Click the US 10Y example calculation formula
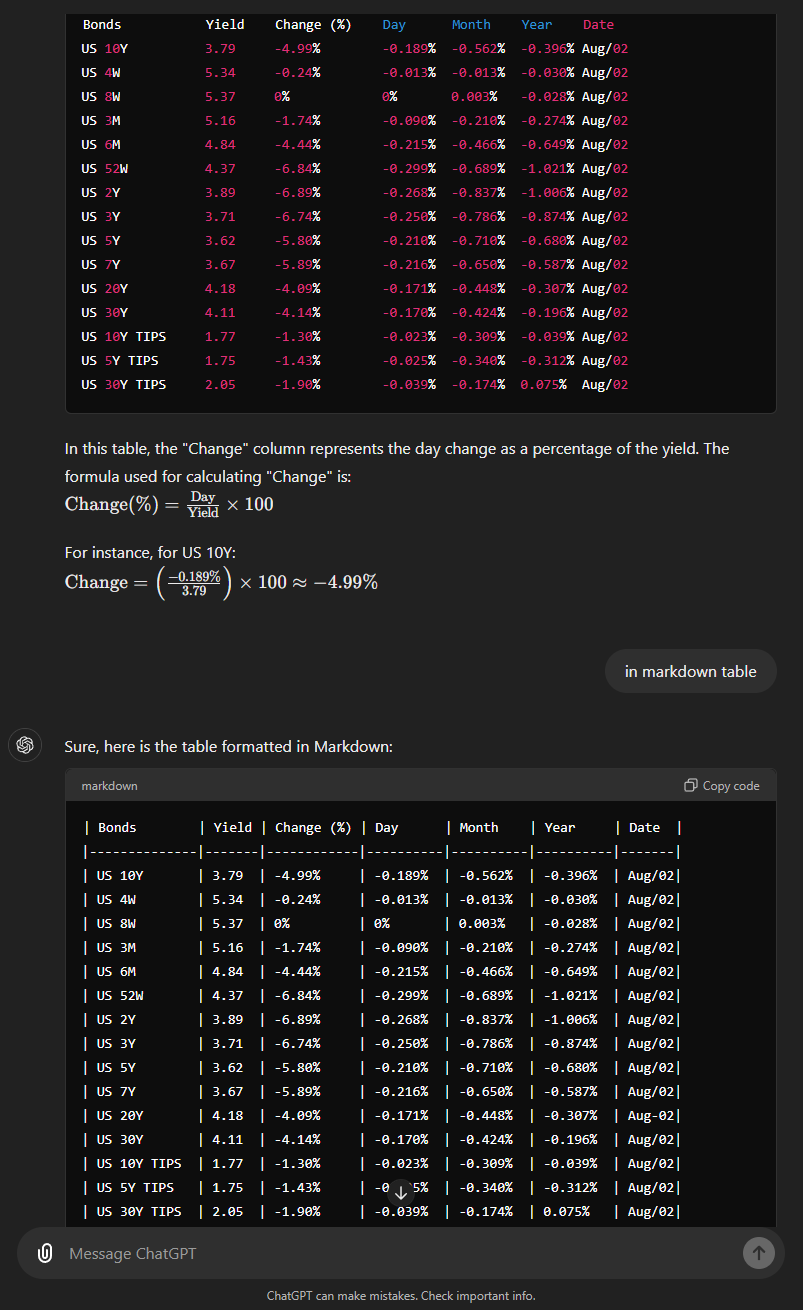The image size is (803, 1310). pyautogui.click(x=221, y=582)
